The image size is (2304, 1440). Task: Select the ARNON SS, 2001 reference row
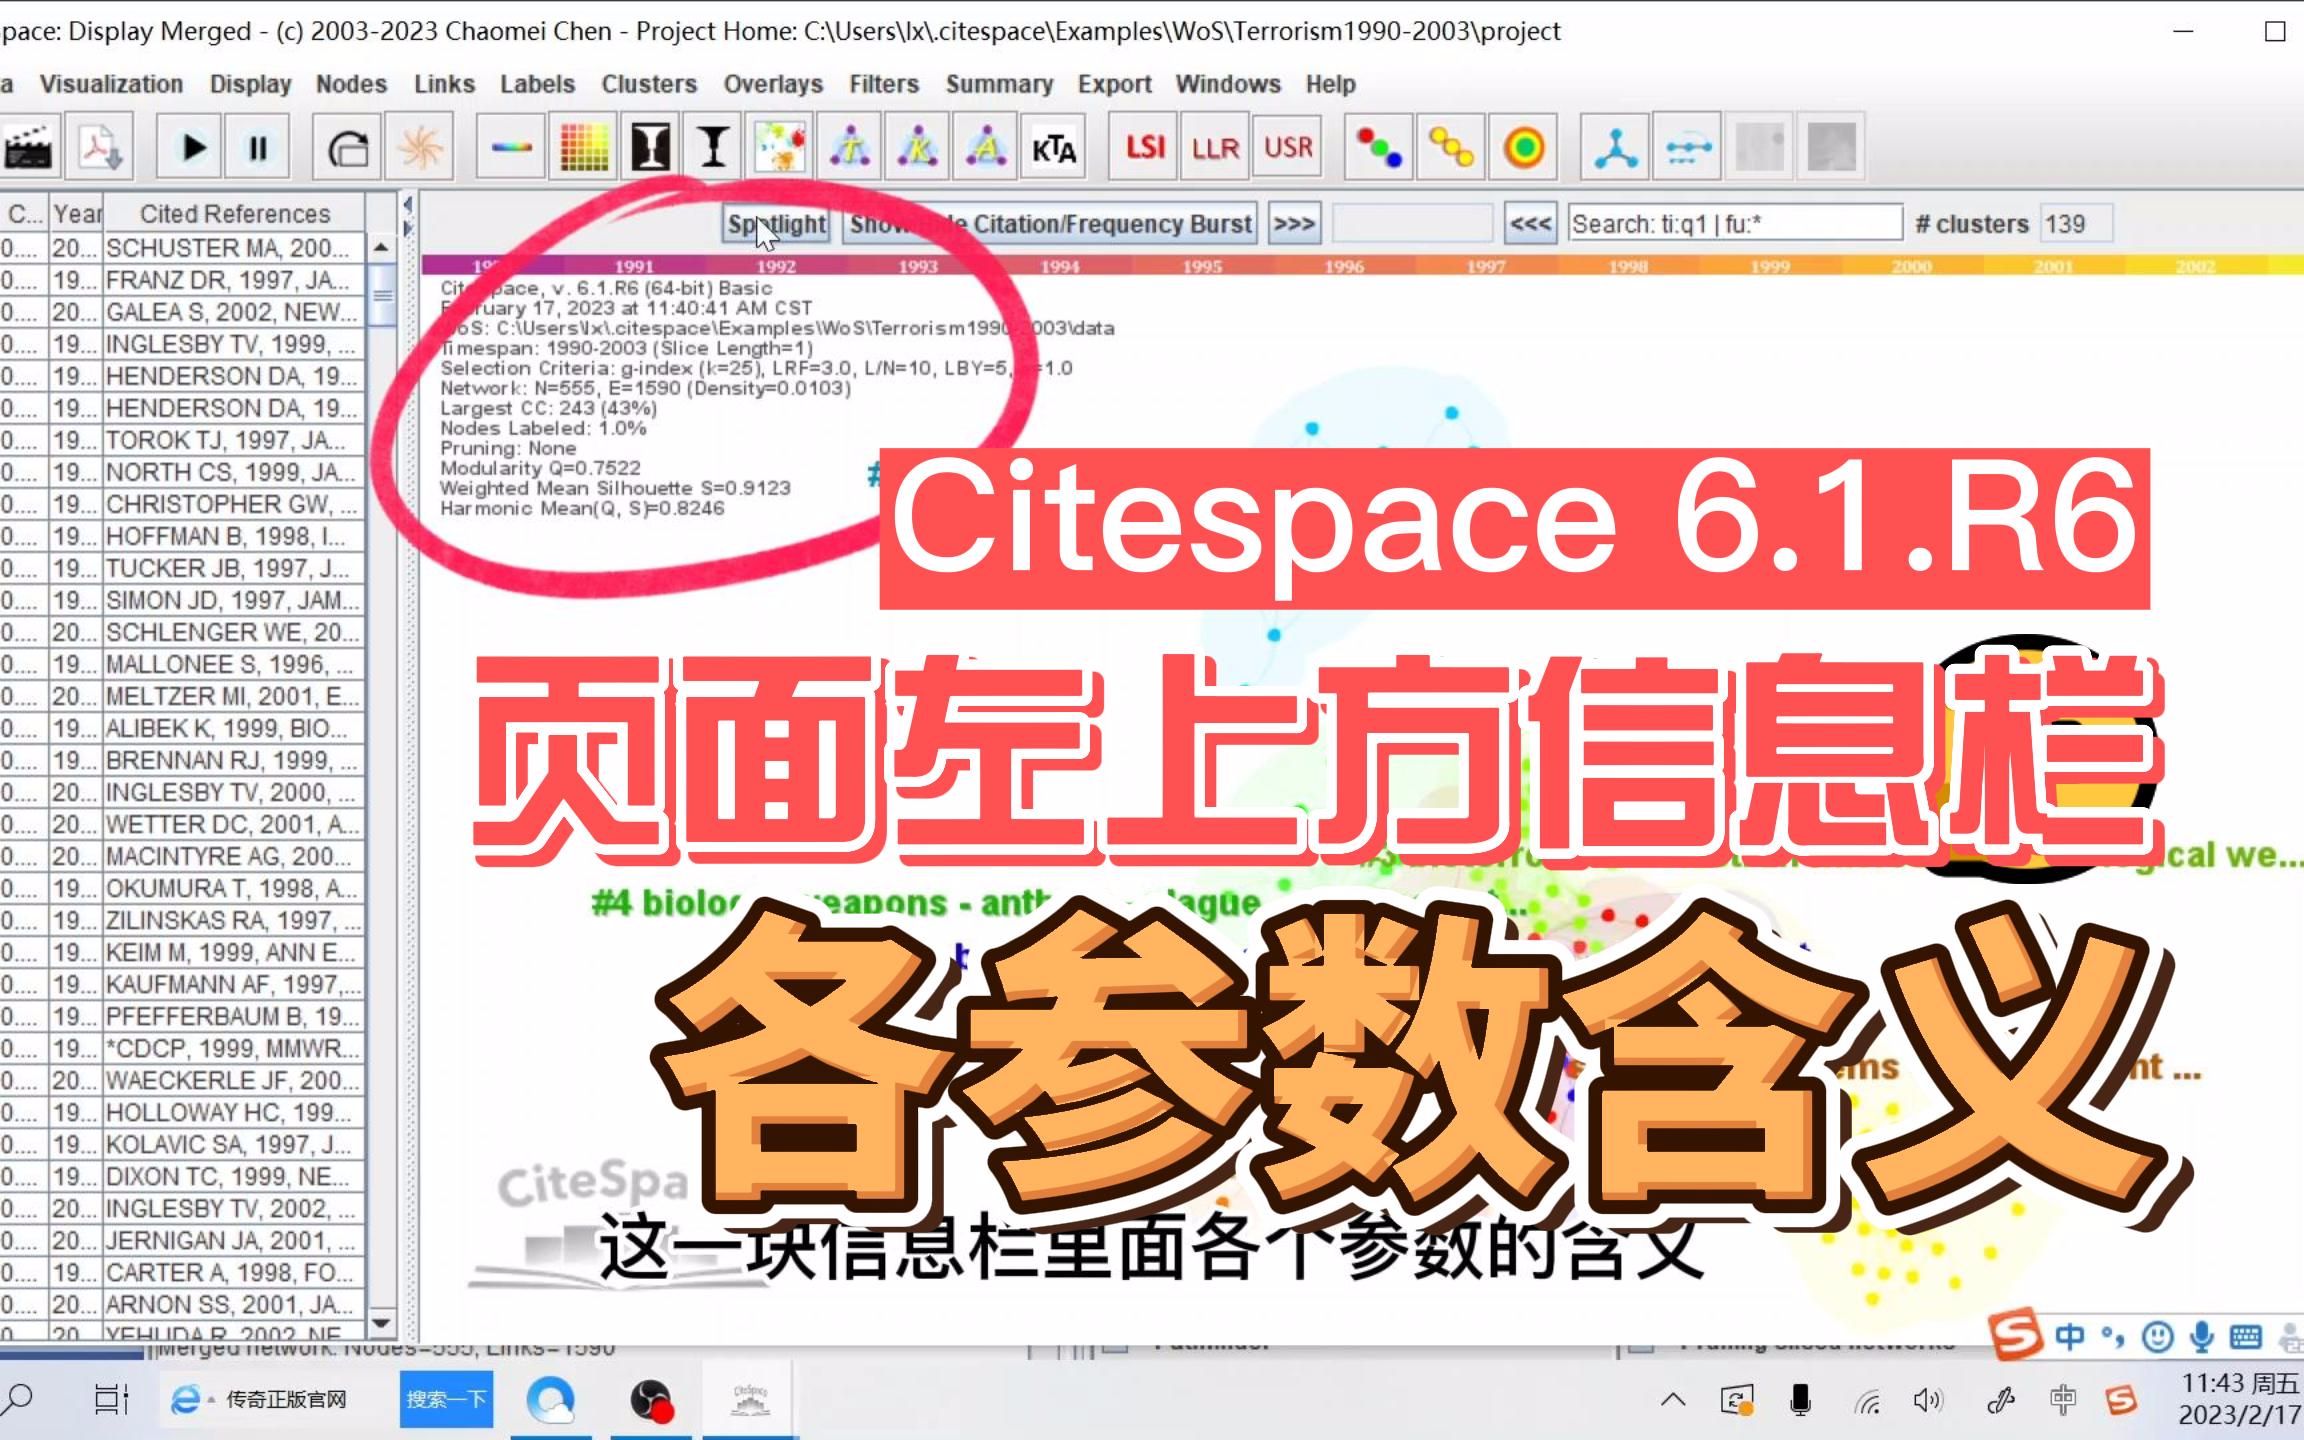(182, 1304)
